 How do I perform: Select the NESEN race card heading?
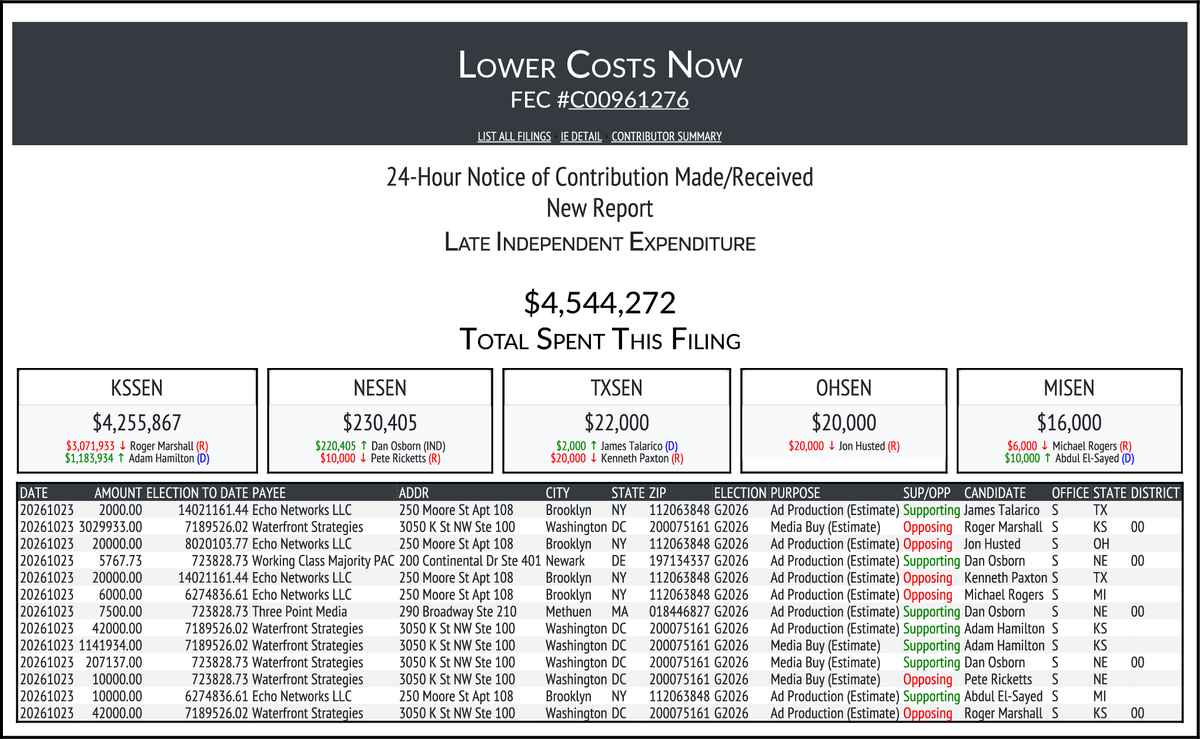[x=380, y=388]
